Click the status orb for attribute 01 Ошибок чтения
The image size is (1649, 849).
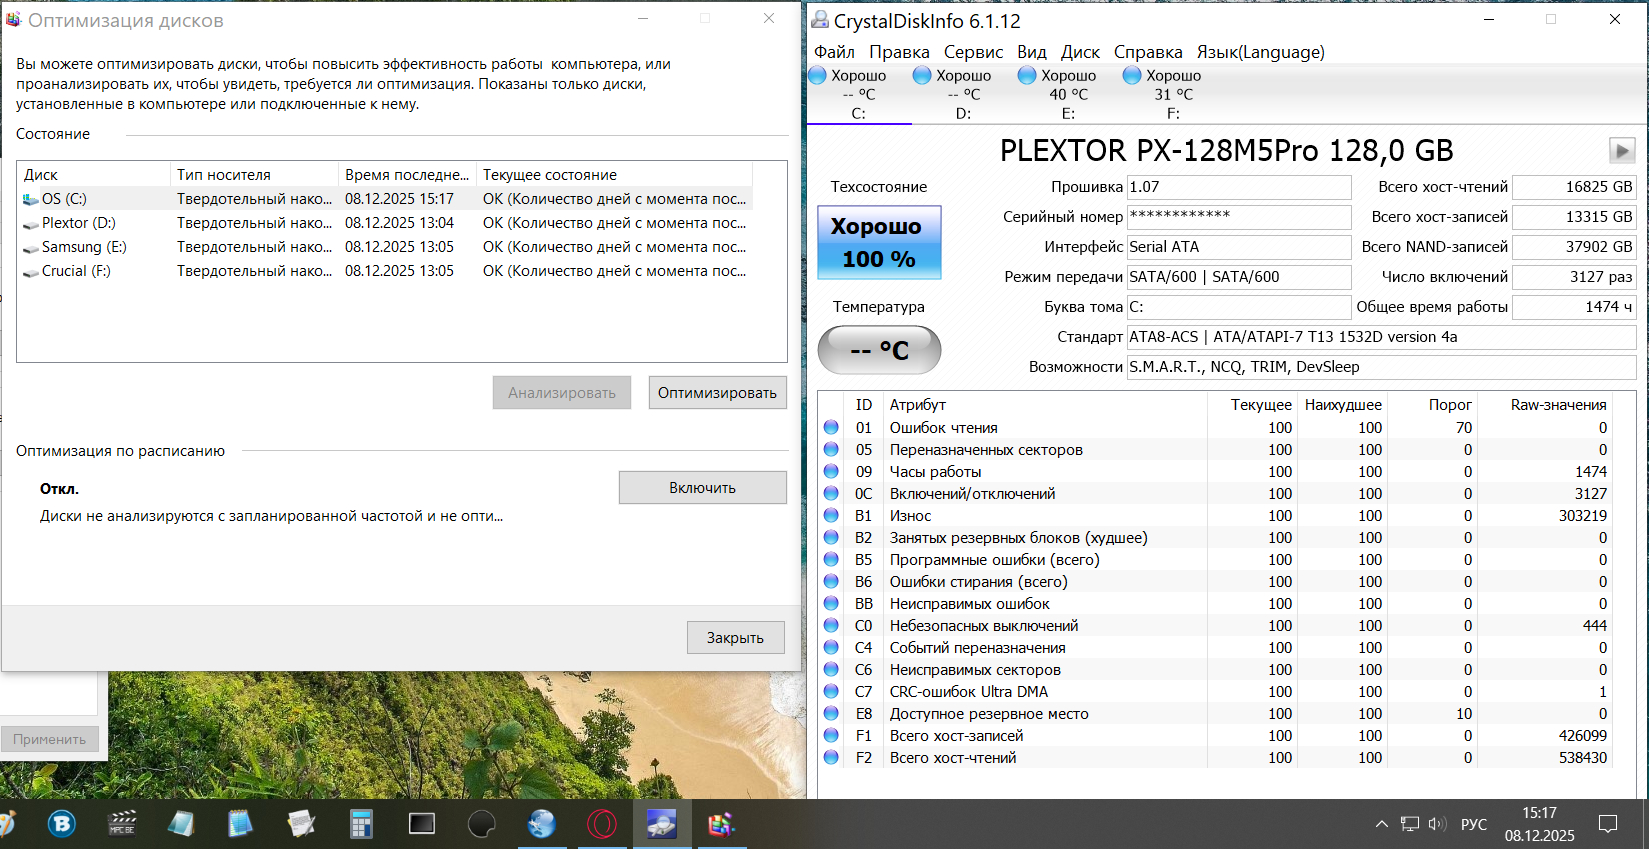[x=831, y=428]
